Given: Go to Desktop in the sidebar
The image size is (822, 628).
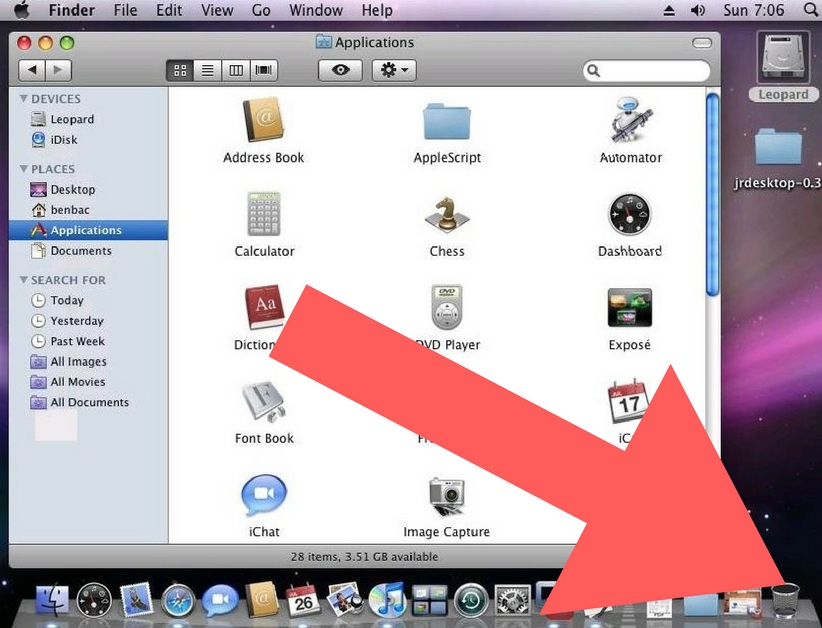Looking at the screenshot, I should coord(88,189).
